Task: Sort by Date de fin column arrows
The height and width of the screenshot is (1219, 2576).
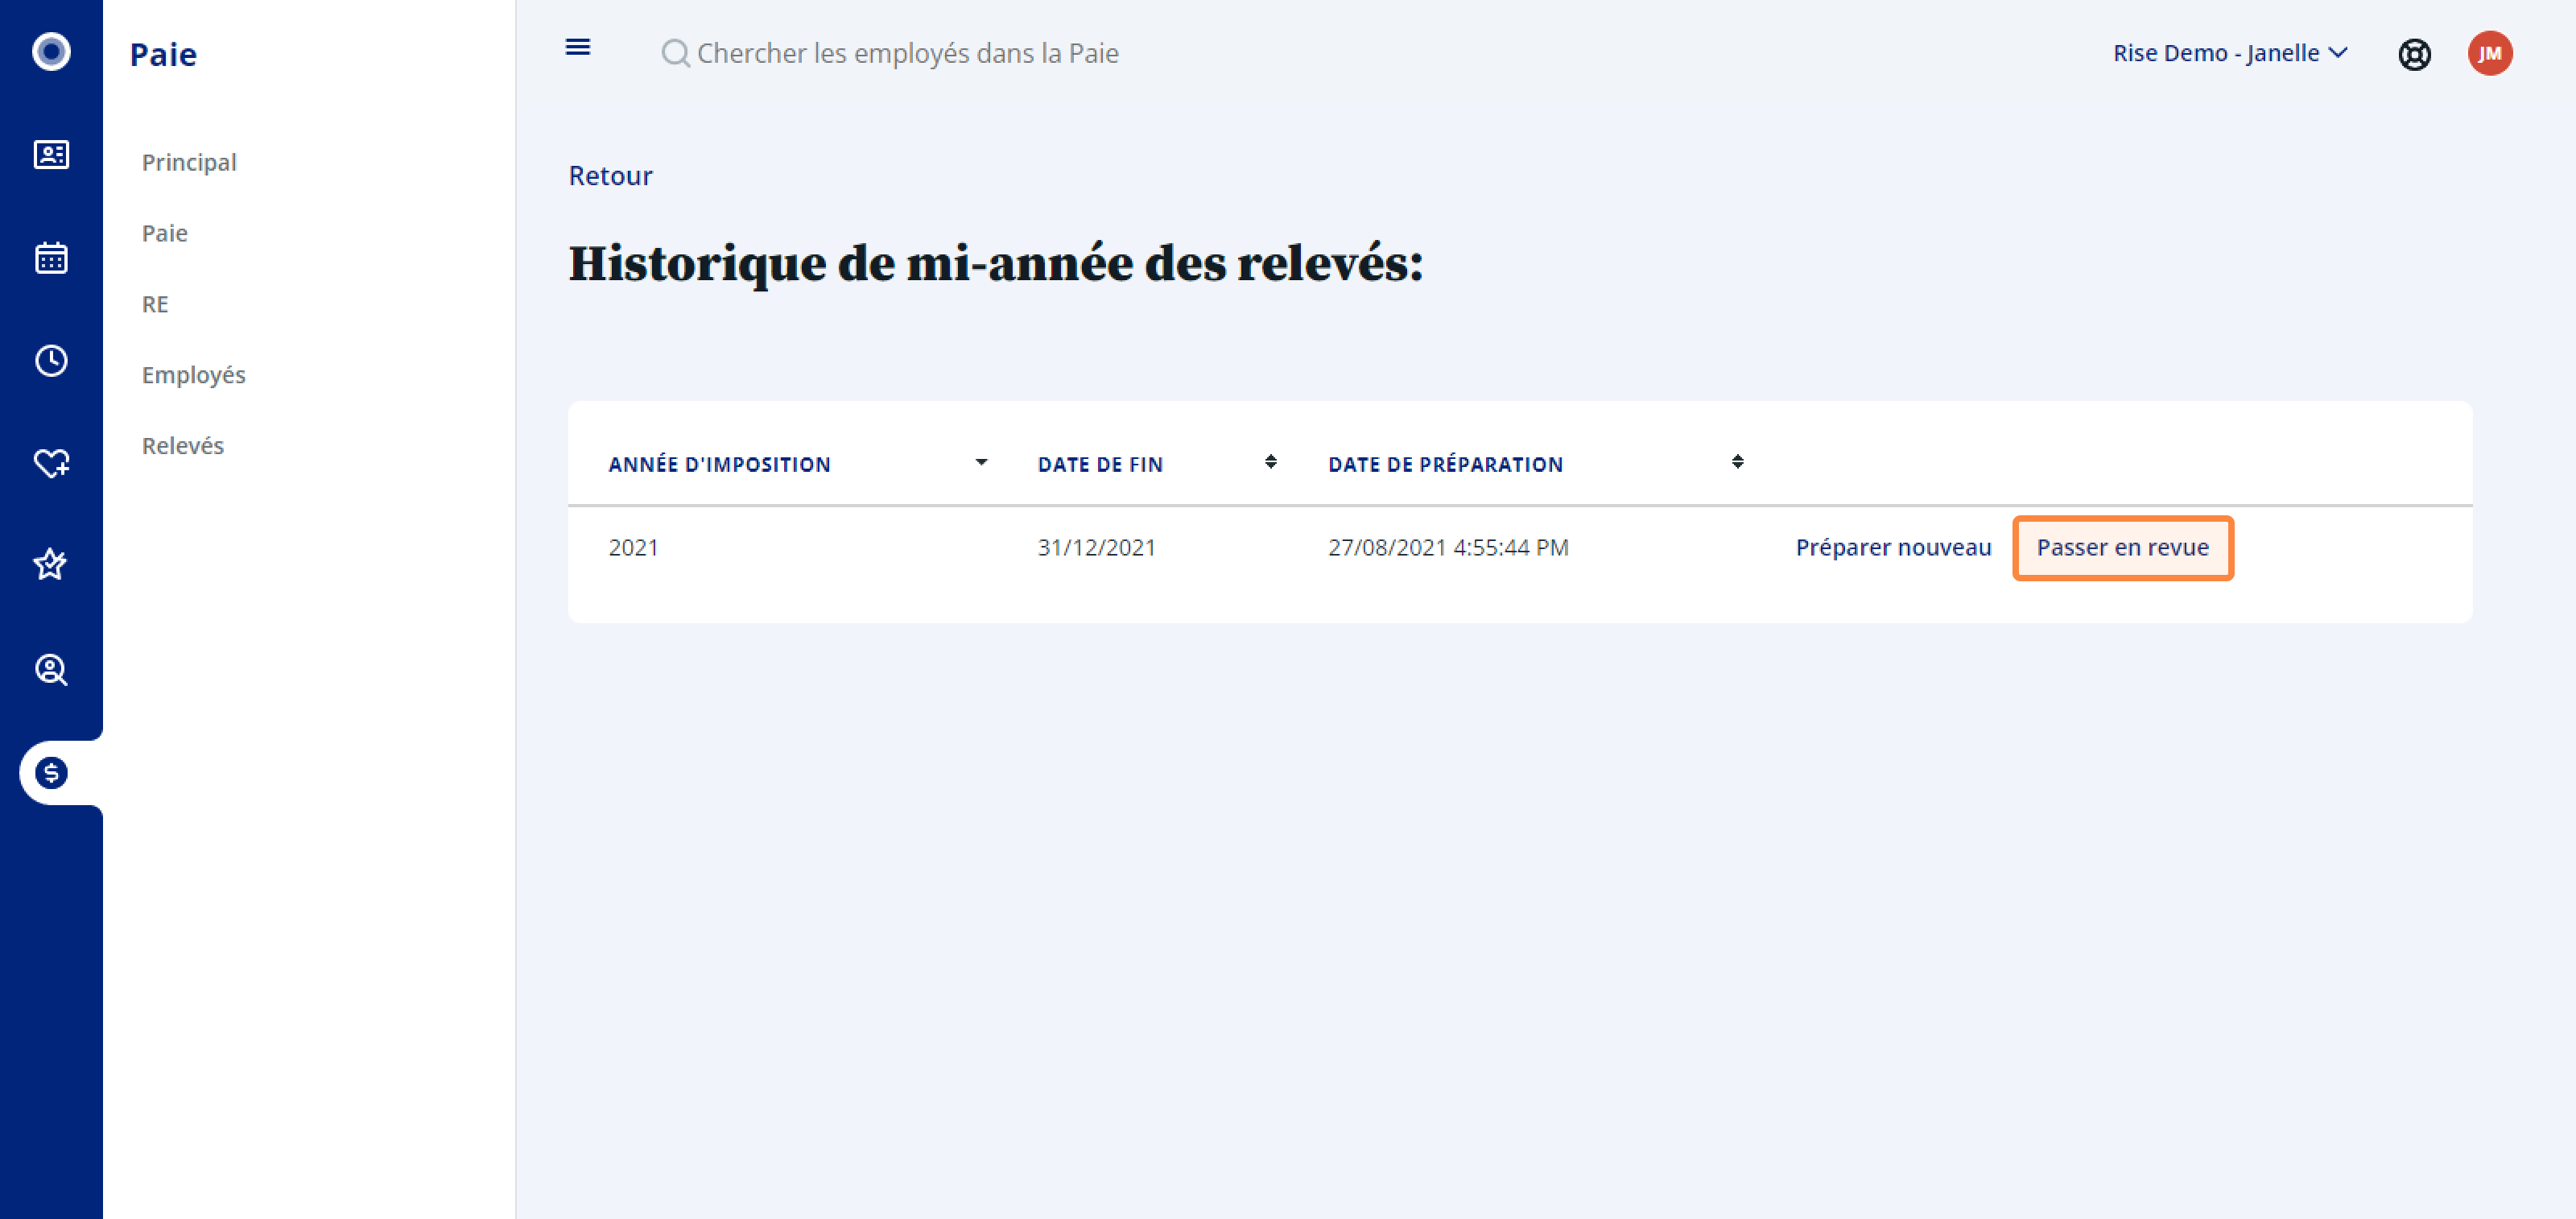Action: point(1270,462)
